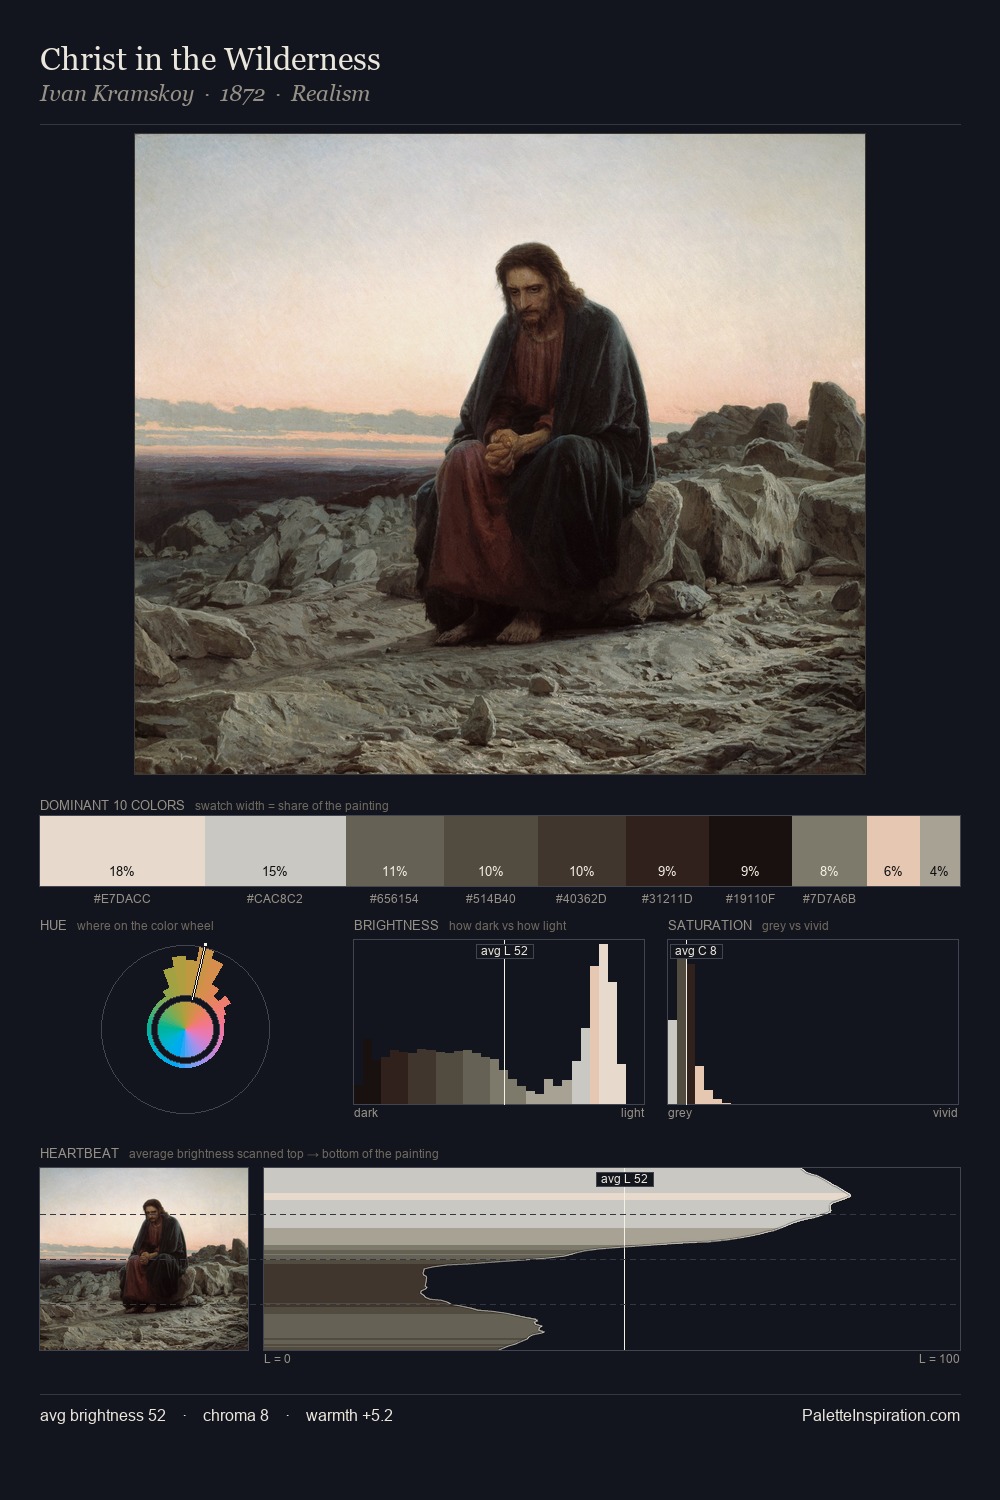Click the L = 100 axis label
The image size is (1000, 1500).
point(939,1359)
